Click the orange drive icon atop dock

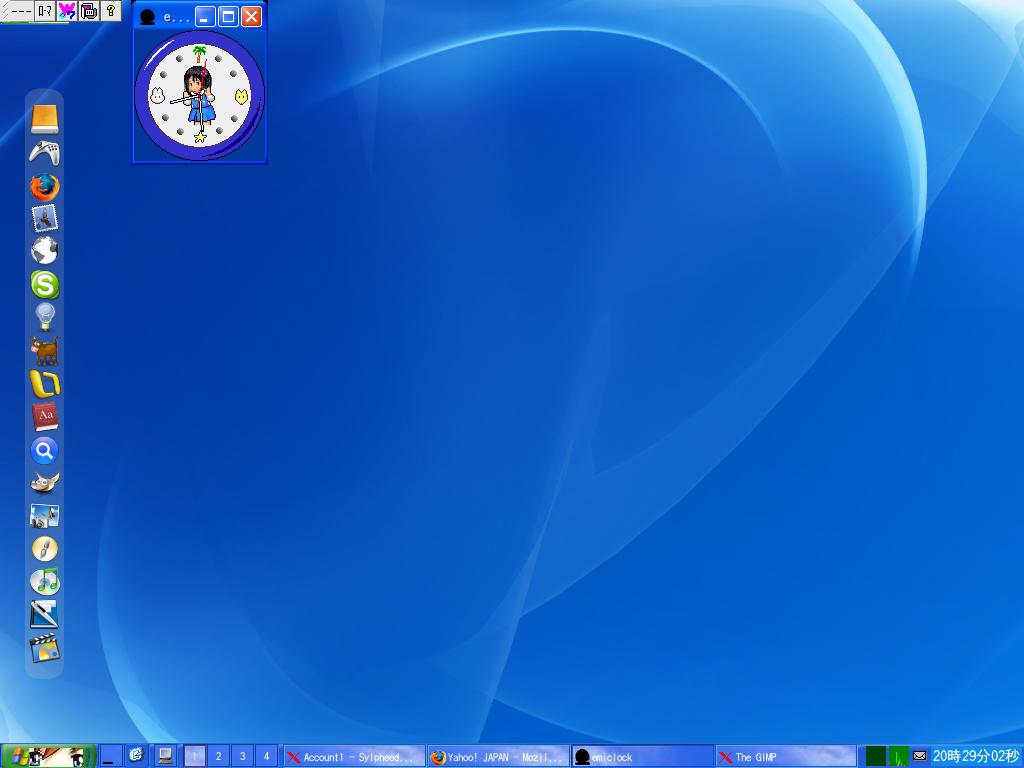44,119
